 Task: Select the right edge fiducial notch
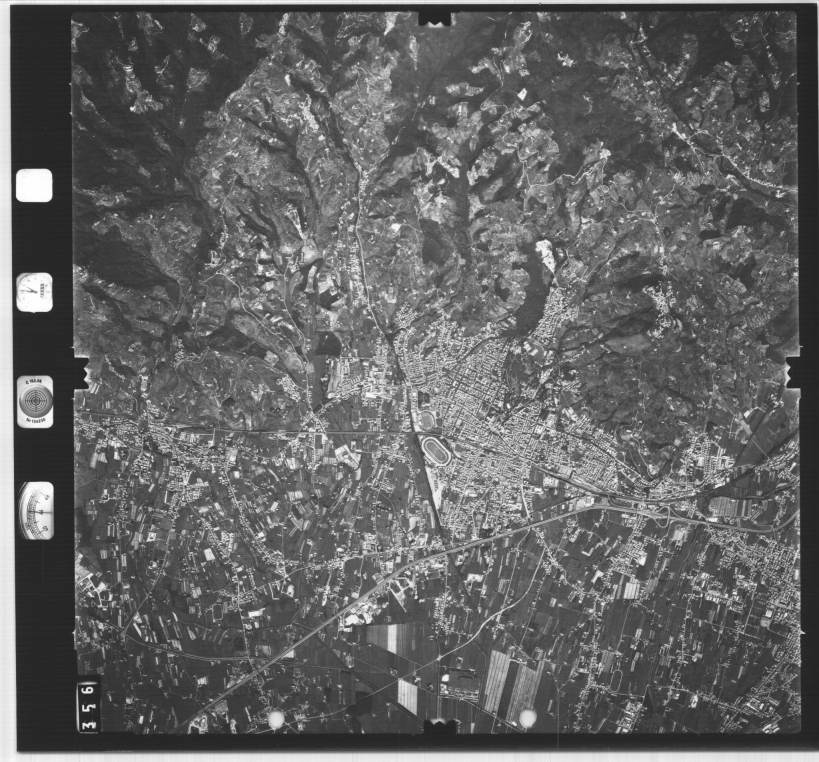(794, 372)
